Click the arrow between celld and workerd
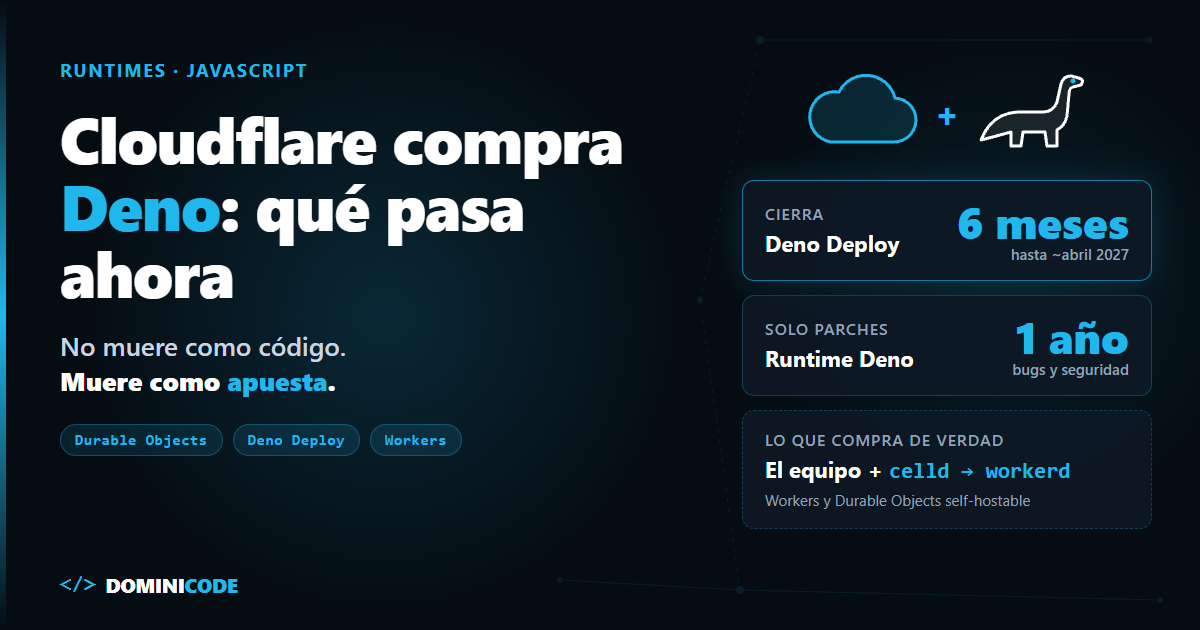 (967, 471)
